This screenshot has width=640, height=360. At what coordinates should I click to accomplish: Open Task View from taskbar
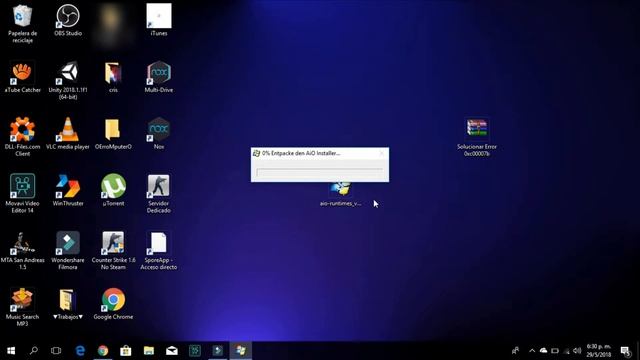click(56, 350)
